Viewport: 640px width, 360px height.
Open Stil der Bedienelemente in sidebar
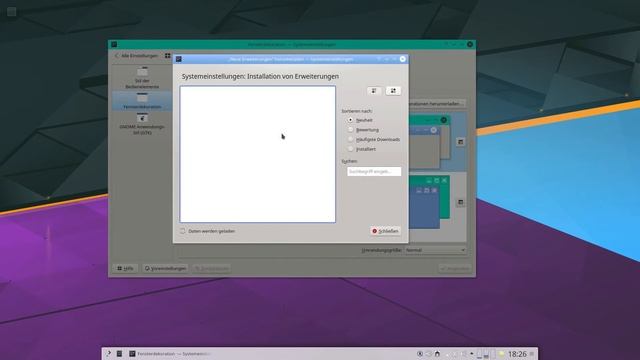[142, 77]
